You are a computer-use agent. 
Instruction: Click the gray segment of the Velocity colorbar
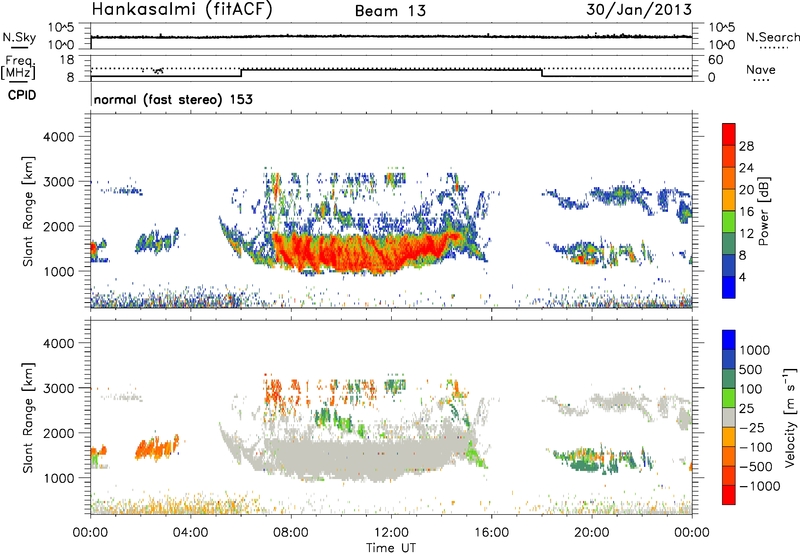point(729,418)
